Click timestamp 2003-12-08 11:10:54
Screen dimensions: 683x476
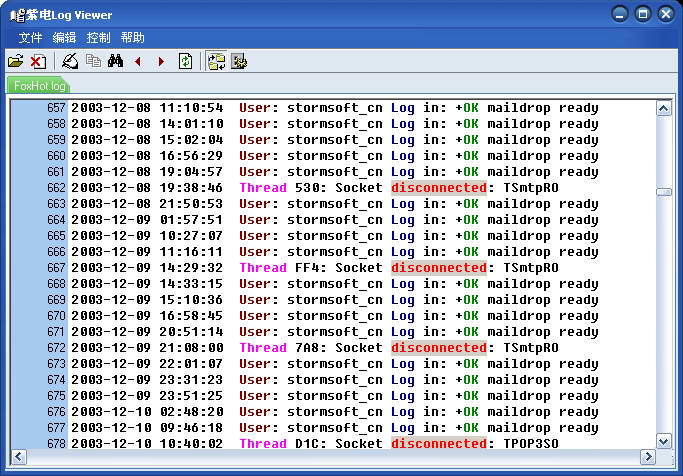pyautogui.click(x=147, y=108)
